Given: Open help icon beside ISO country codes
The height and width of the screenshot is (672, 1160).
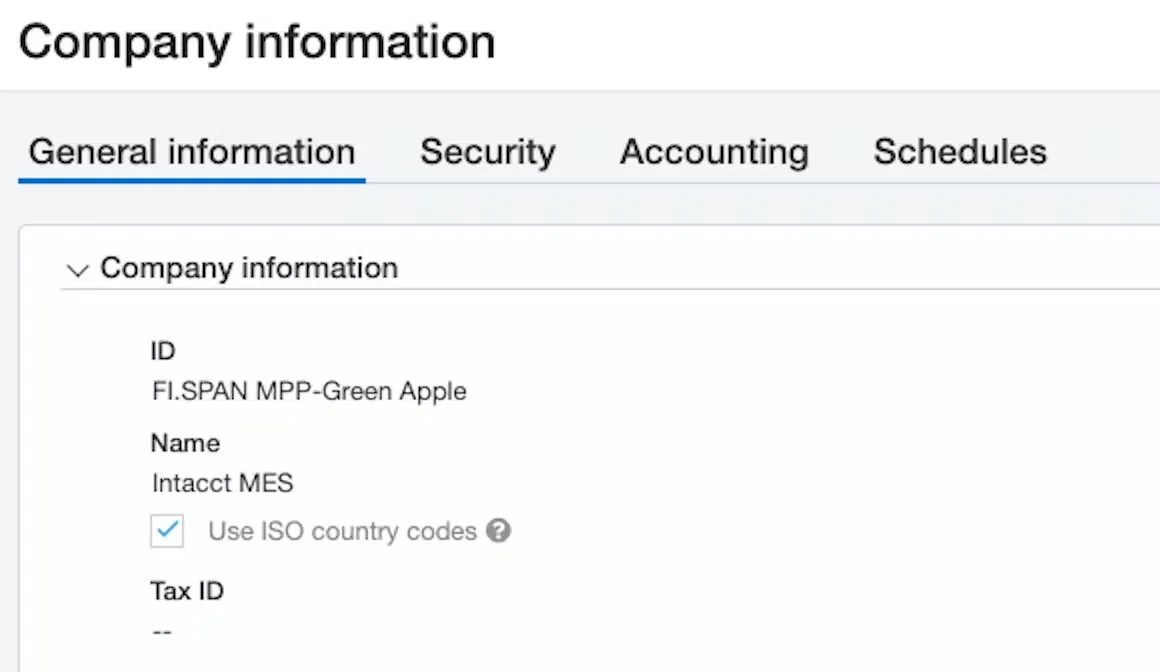Looking at the screenshot, I should coord(499,531).
